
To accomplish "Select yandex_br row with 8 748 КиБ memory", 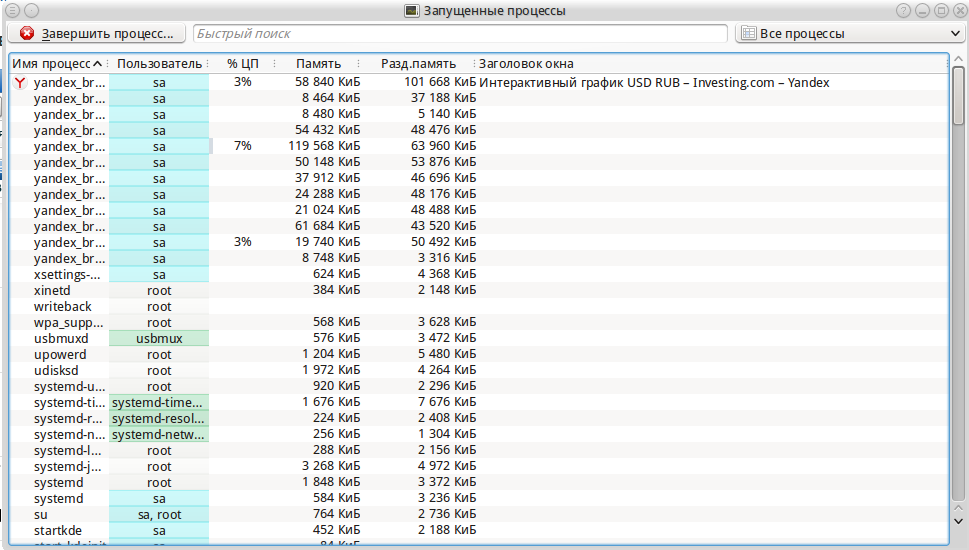I will coord(479,258).
